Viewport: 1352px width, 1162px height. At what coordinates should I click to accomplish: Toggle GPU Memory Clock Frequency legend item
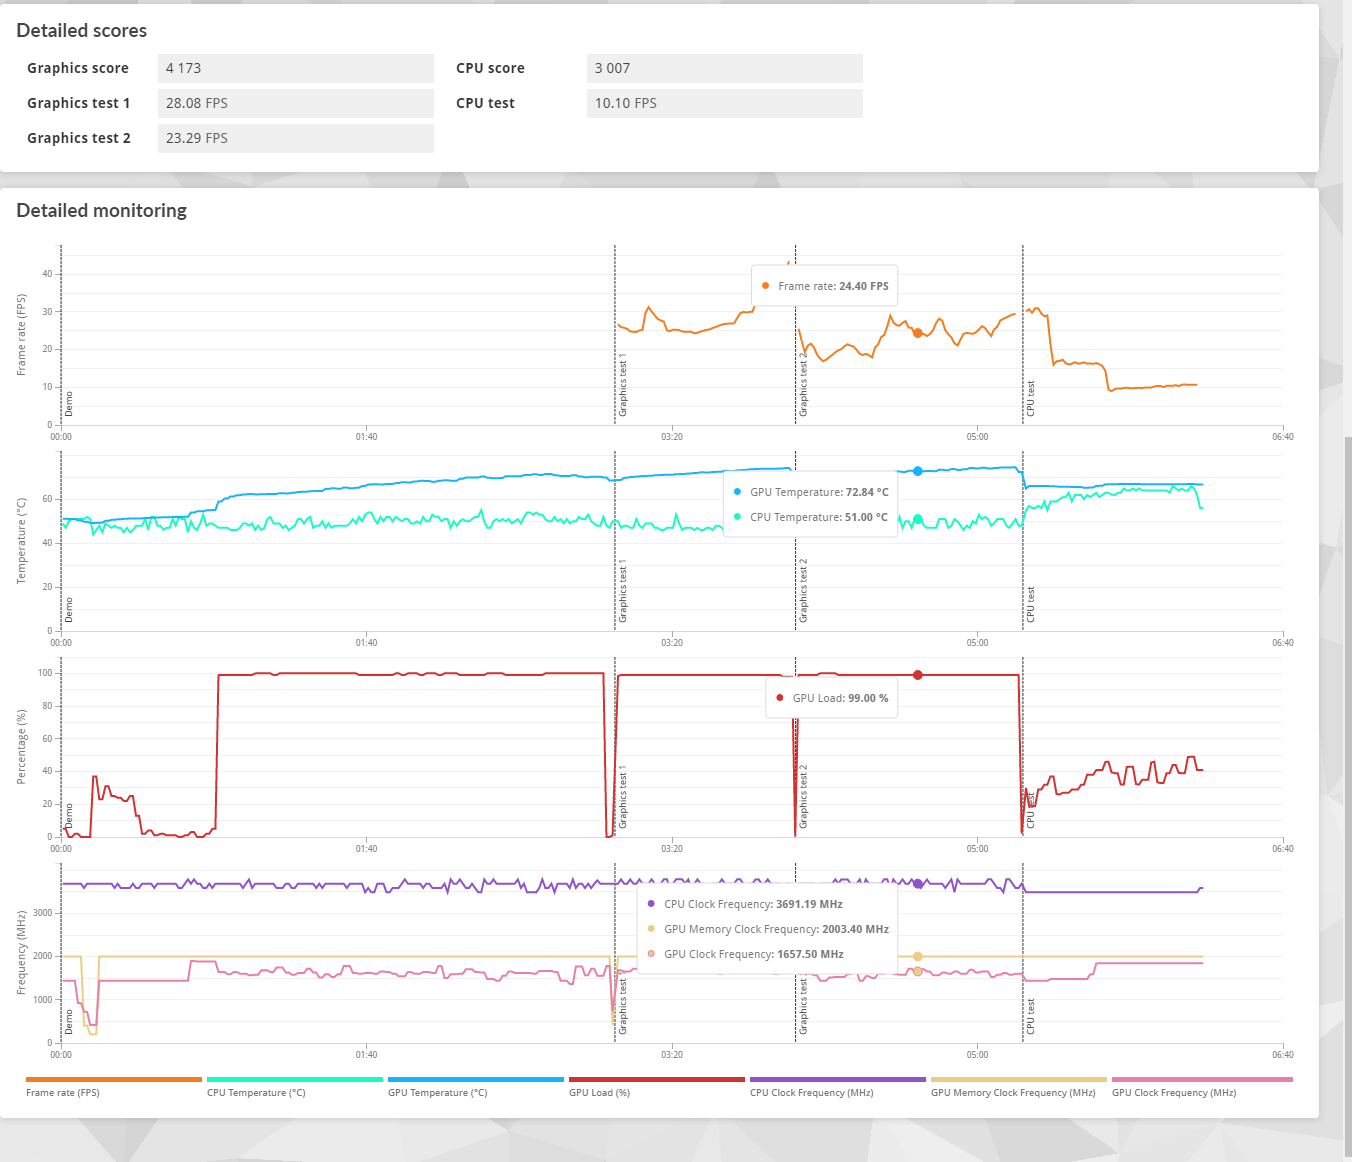(1018, 1088)
